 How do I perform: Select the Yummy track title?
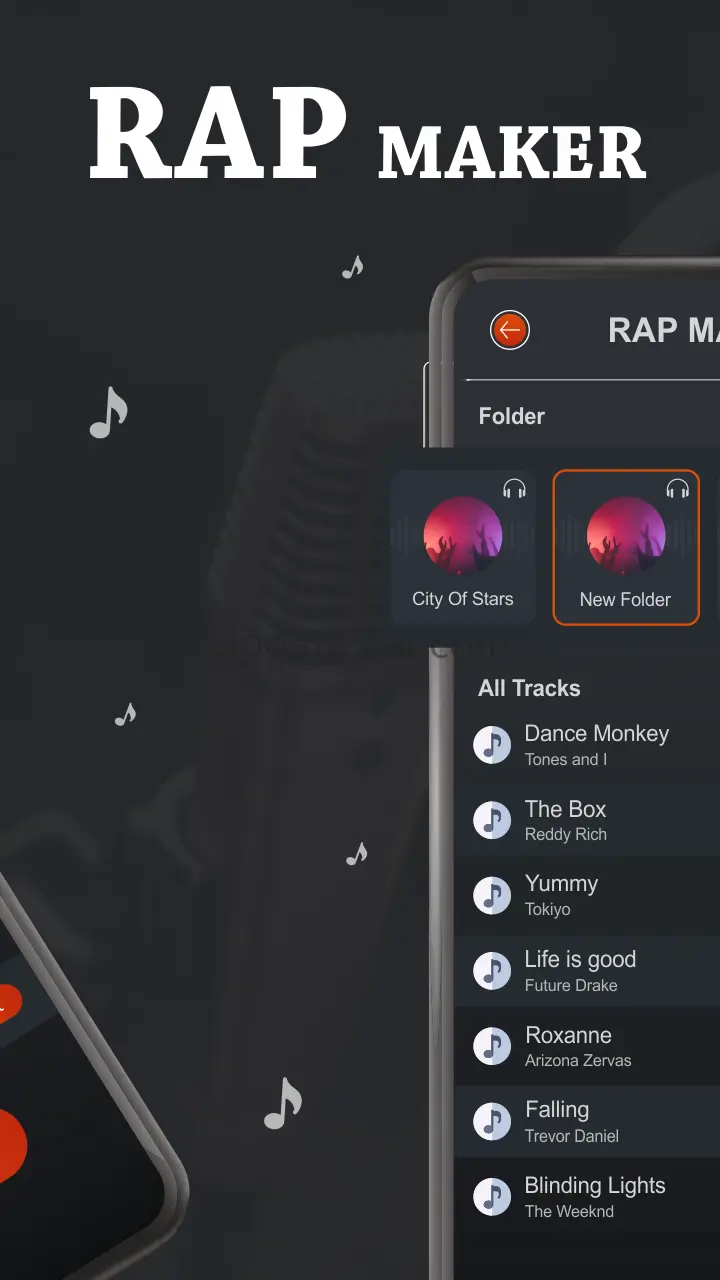[x=561, y=885]
